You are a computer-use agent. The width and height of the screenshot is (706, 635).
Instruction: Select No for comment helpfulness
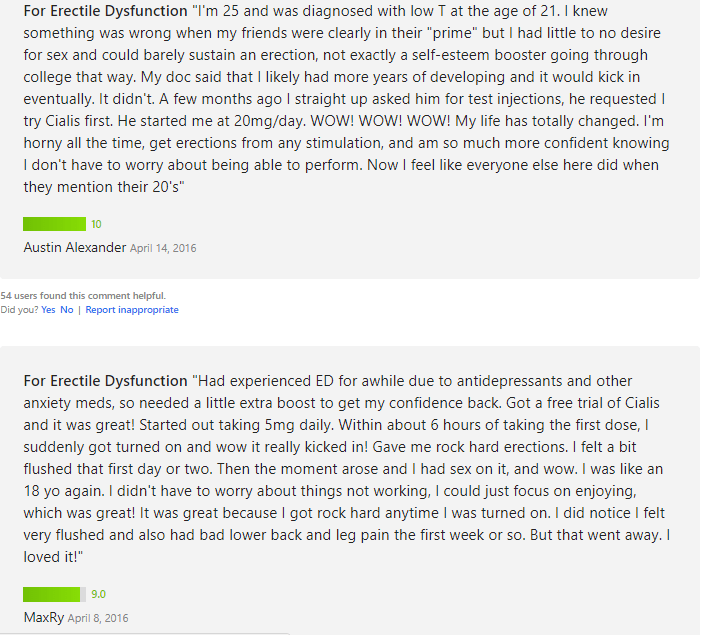[x=67, y=310]
